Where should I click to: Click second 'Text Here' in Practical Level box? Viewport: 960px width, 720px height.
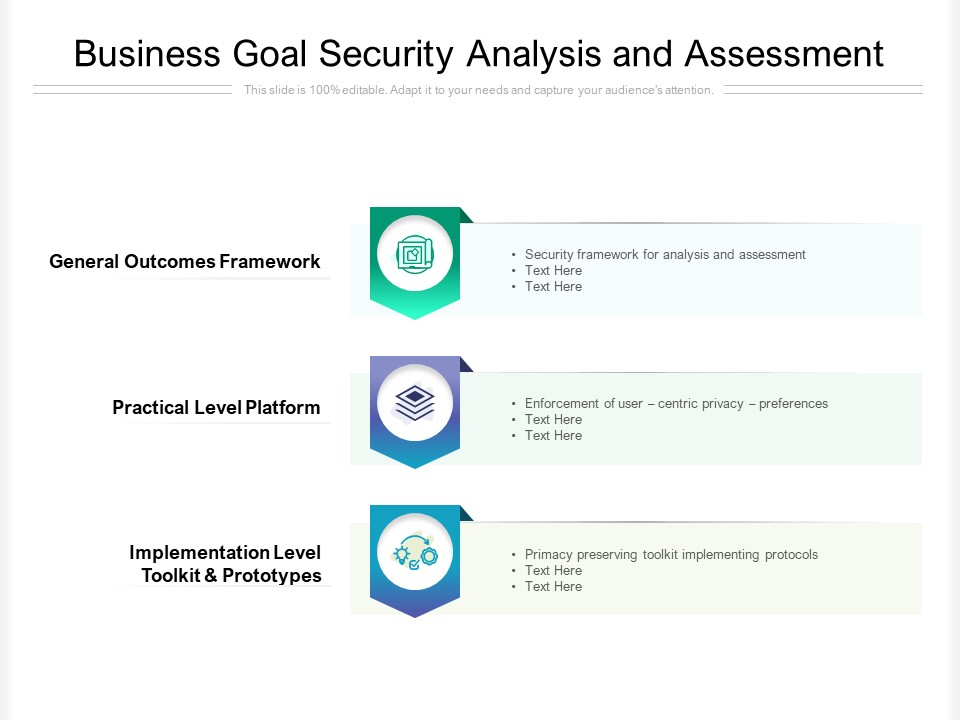[553, 435]
